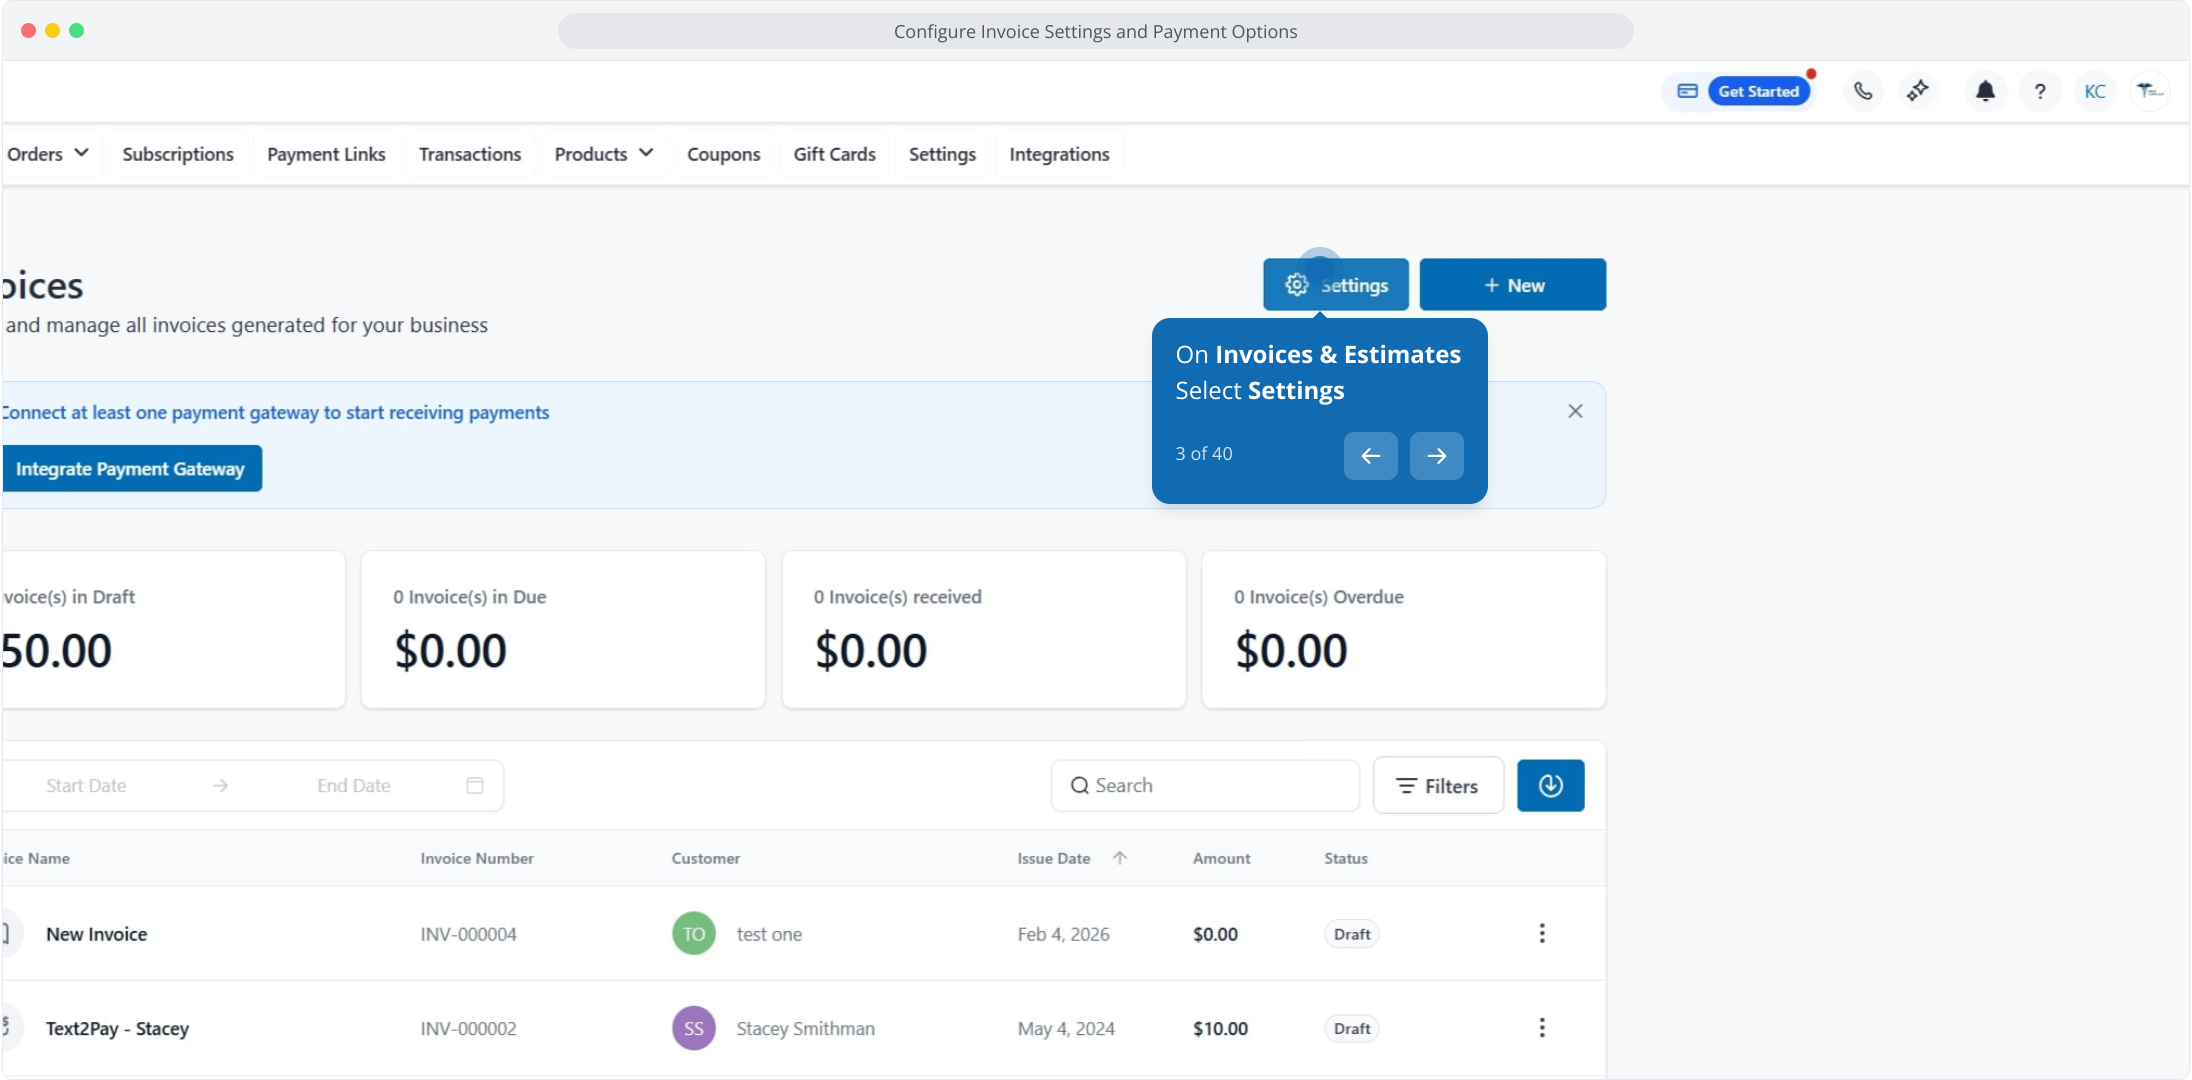Screen dimensions: 2192x1080
Task: Open the AI sparkle assistant icon
Action: click(x=1917, y=91)
